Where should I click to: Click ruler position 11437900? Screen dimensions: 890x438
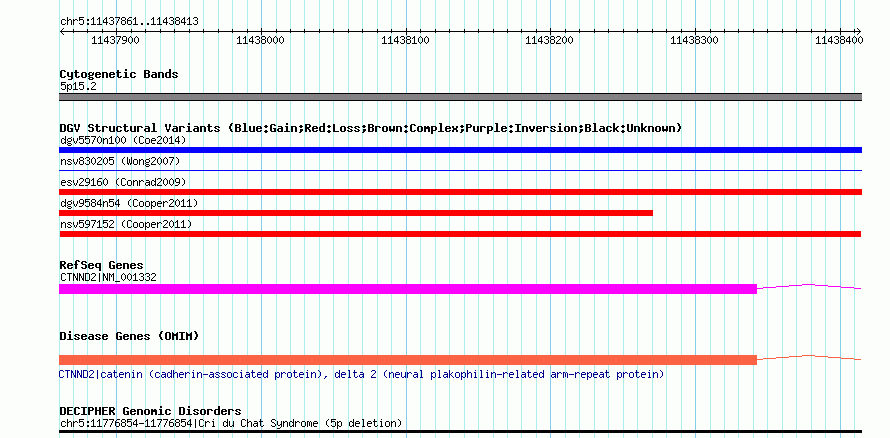tap(115, 40)
